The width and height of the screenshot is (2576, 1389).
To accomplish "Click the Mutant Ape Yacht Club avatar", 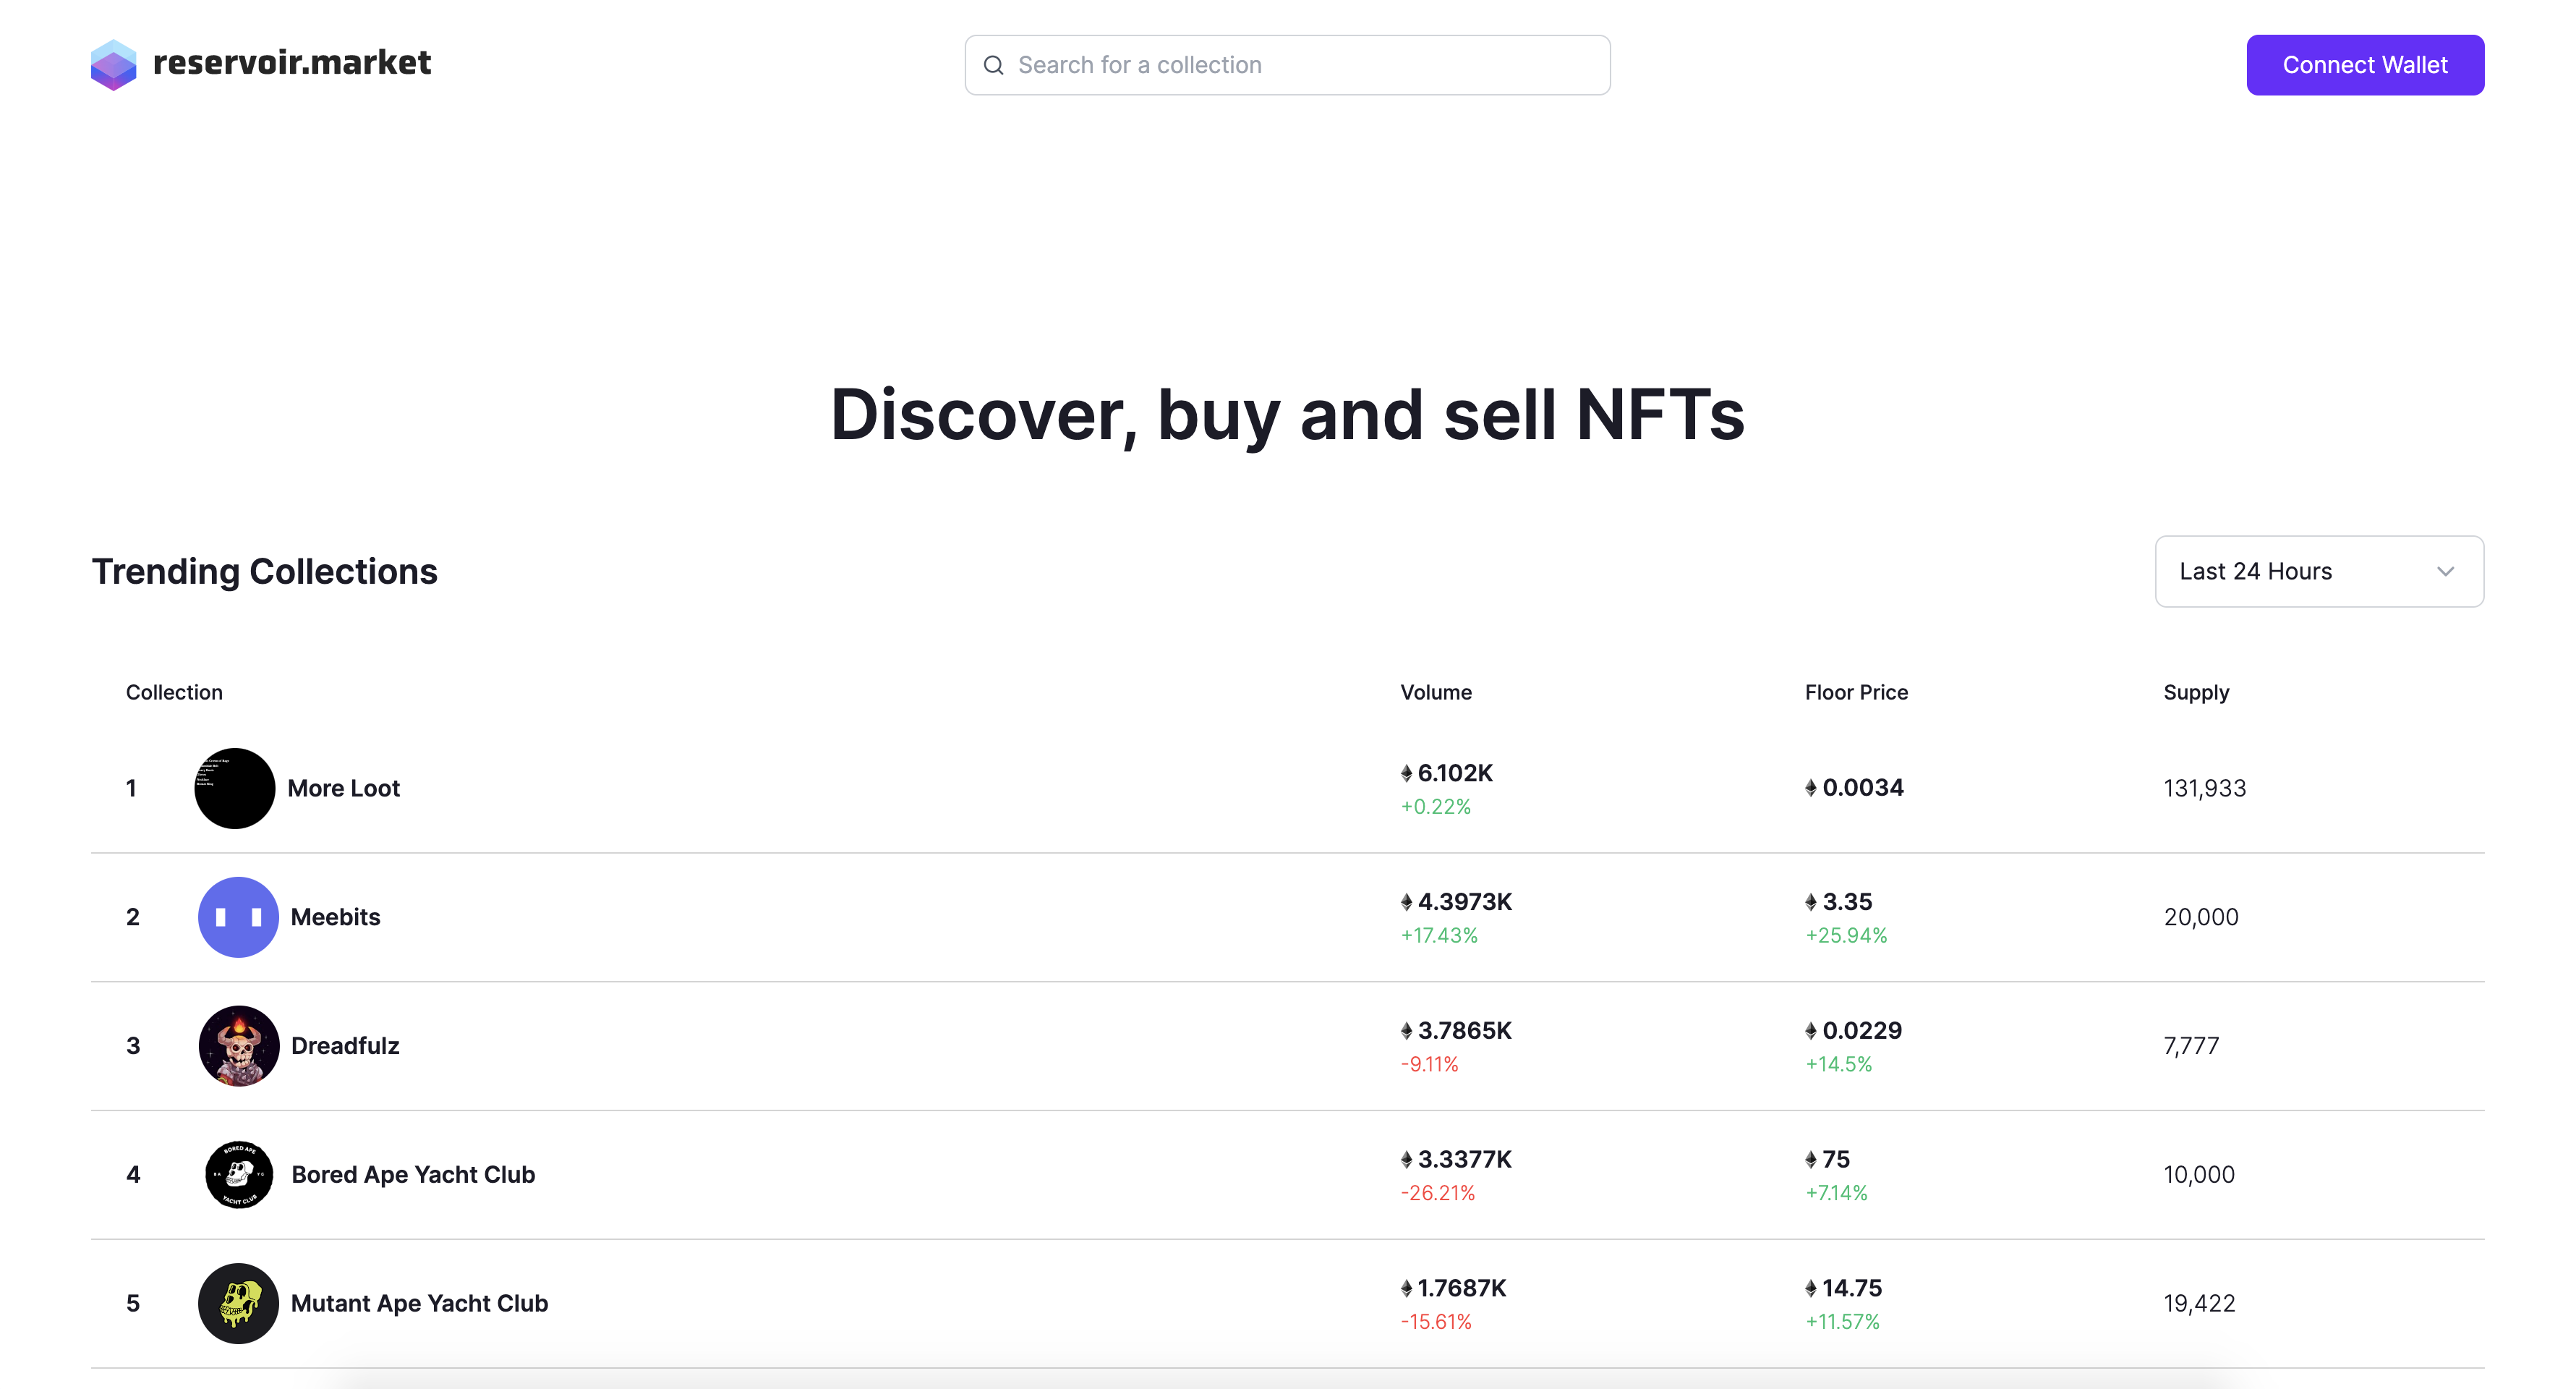I will [238, 1303].
